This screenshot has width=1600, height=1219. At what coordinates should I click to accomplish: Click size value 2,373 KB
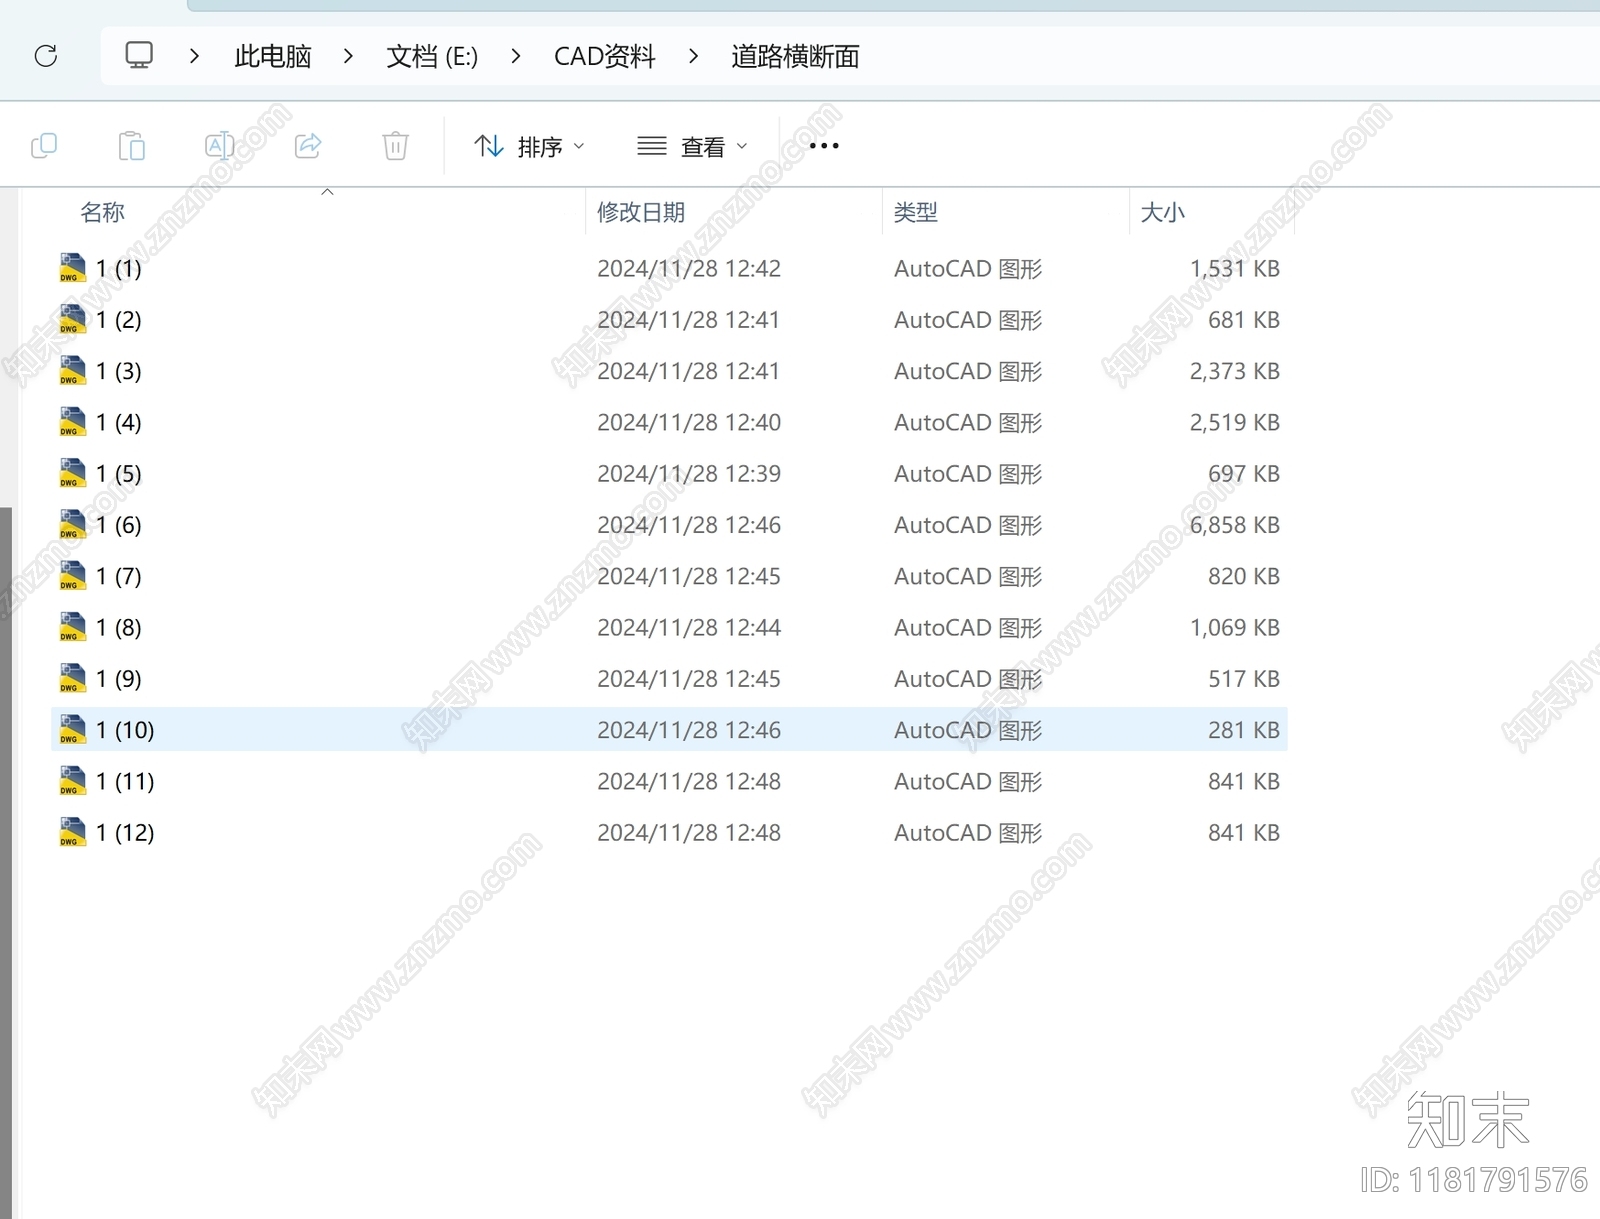coord(1235,371)
